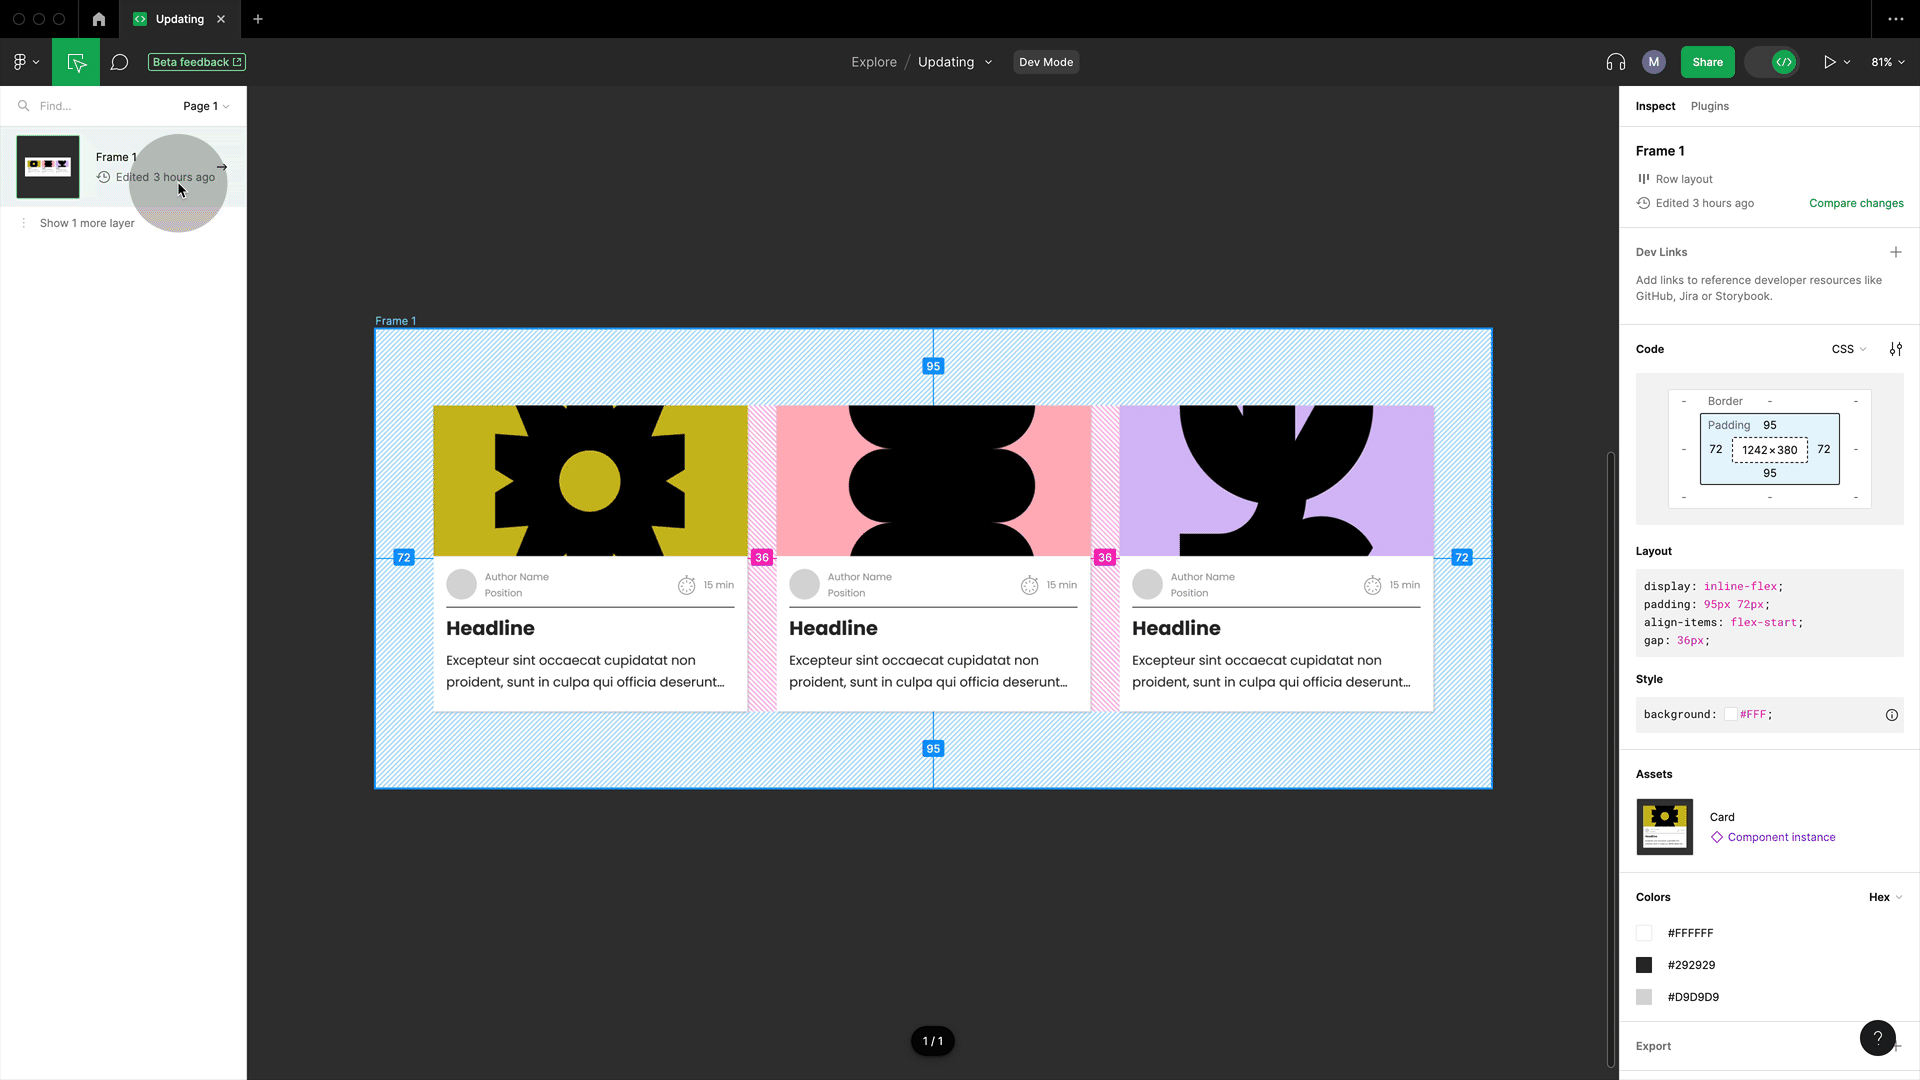Select the pink card image
This screenshot has width=1920, height=1080.
pos(933,481)
